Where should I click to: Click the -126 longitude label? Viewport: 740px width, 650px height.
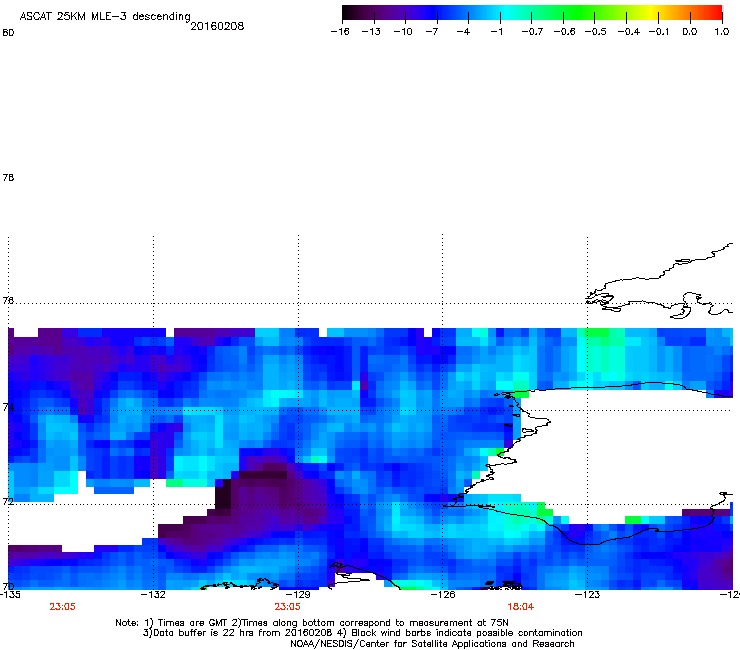443,595
